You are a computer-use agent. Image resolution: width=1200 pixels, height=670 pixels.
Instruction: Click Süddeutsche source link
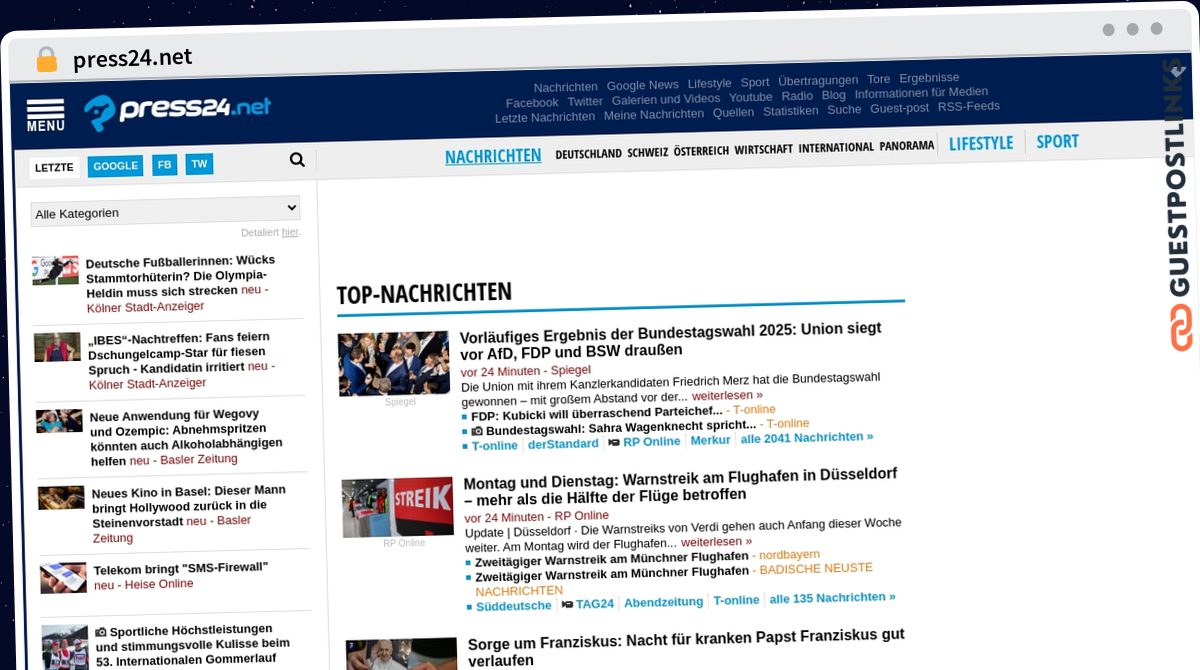pyautogui.click(x=513, y=606)
